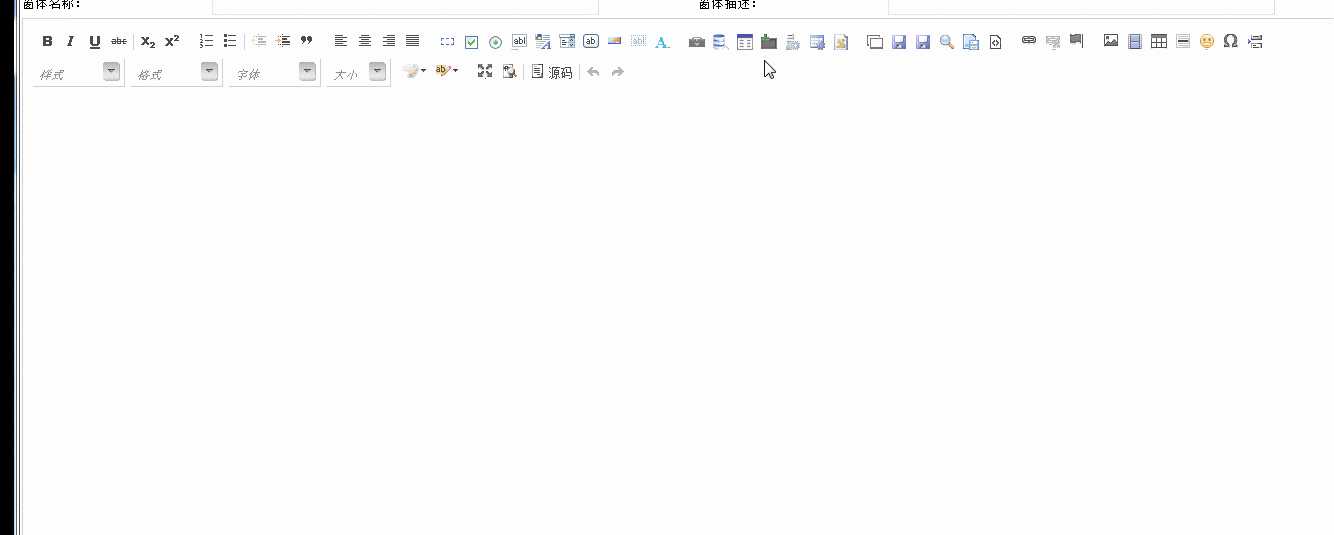Image resolution: width=1334 pixels, height=535 pixels.
Task: Open the 大小 size dropdown
Action: point(358,73)
